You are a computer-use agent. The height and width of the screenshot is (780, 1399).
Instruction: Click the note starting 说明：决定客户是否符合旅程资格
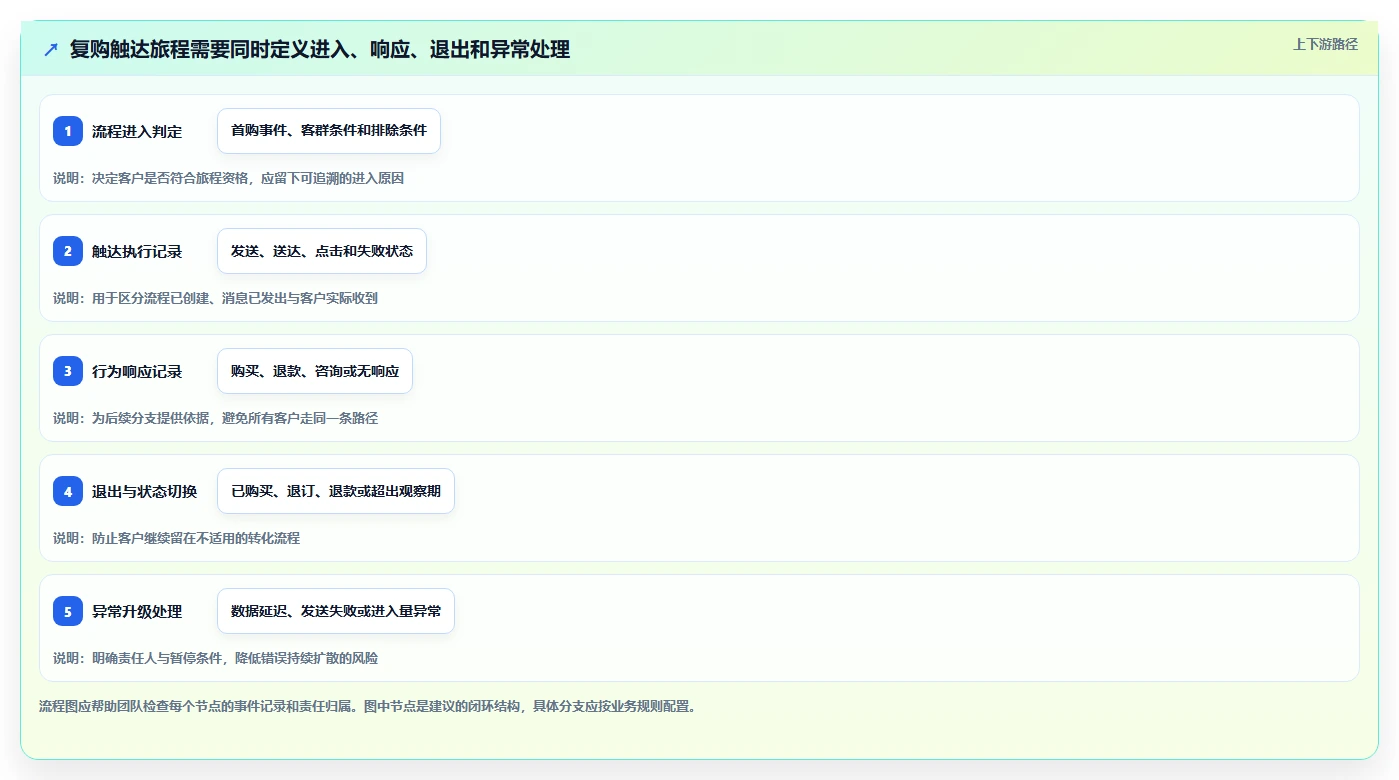[x=228, y=178]
